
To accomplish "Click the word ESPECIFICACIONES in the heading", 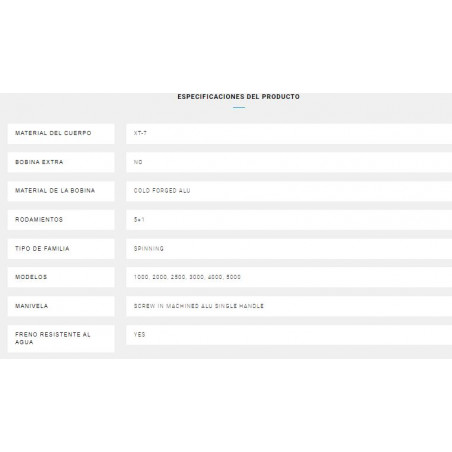I will [x=211, y=97].
